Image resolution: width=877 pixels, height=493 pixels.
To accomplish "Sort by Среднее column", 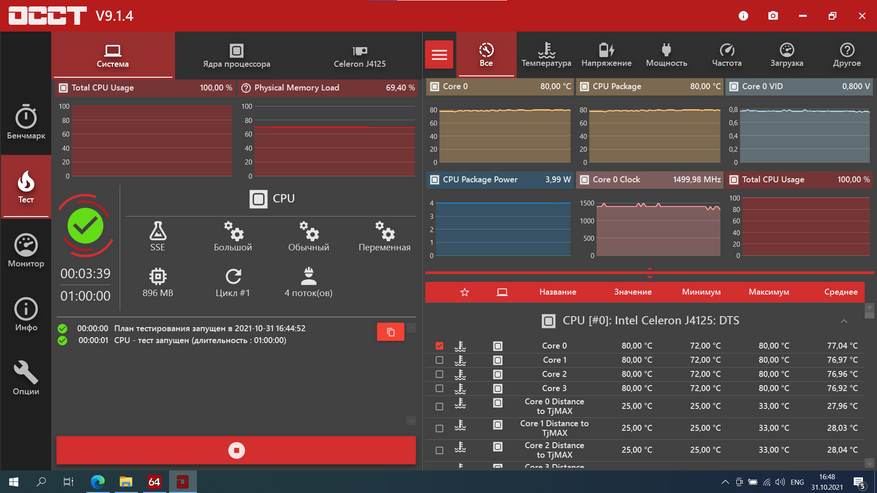I will [841, 292].
